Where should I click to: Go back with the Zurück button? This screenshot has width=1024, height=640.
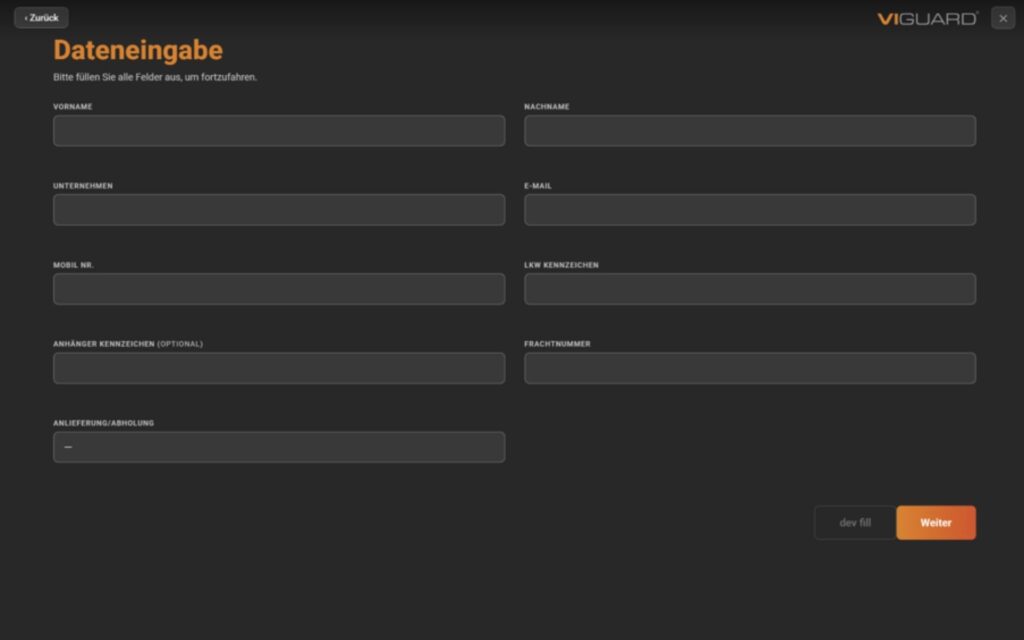pyautogui.click(x=41, y=18)
